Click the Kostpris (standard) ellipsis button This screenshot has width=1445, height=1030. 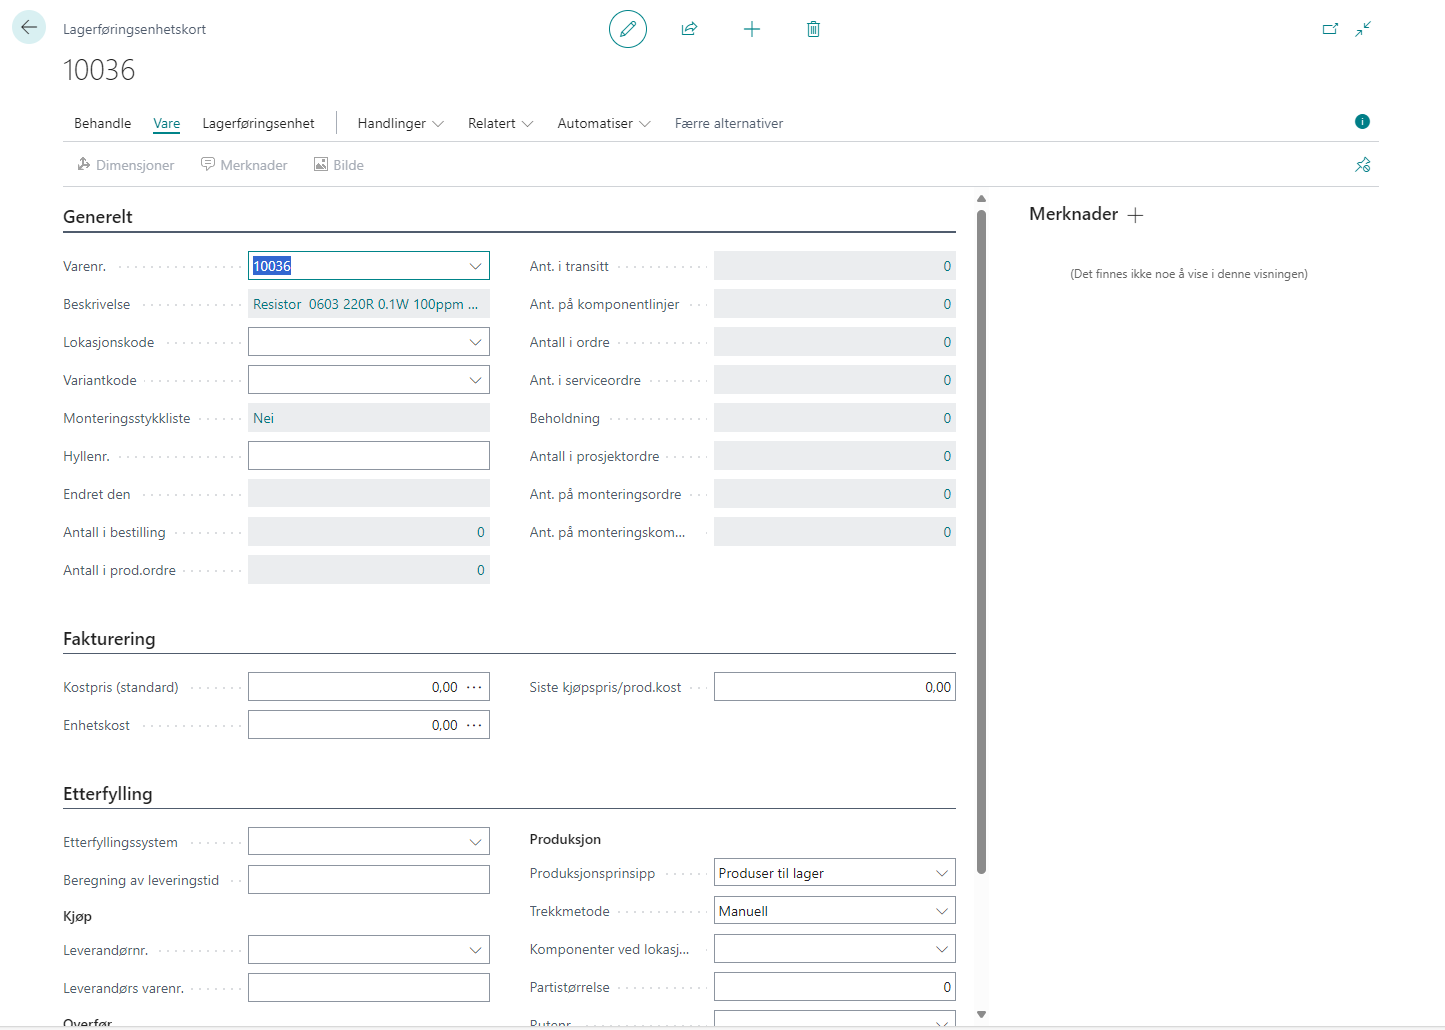pos(474,687)
